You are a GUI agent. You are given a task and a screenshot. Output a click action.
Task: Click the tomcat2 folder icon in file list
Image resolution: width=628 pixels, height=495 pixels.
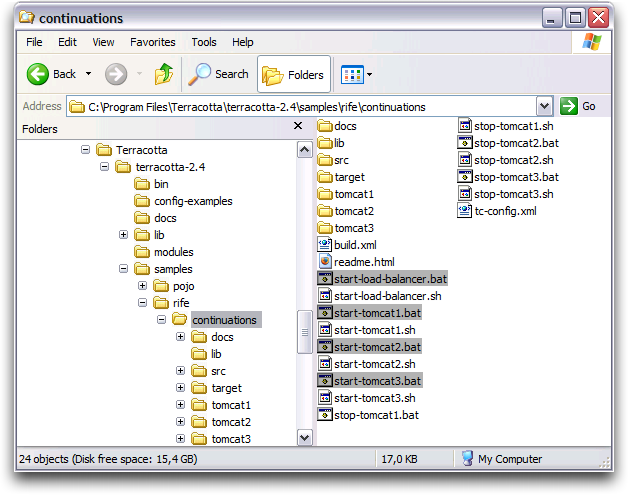tap(325, 211)
